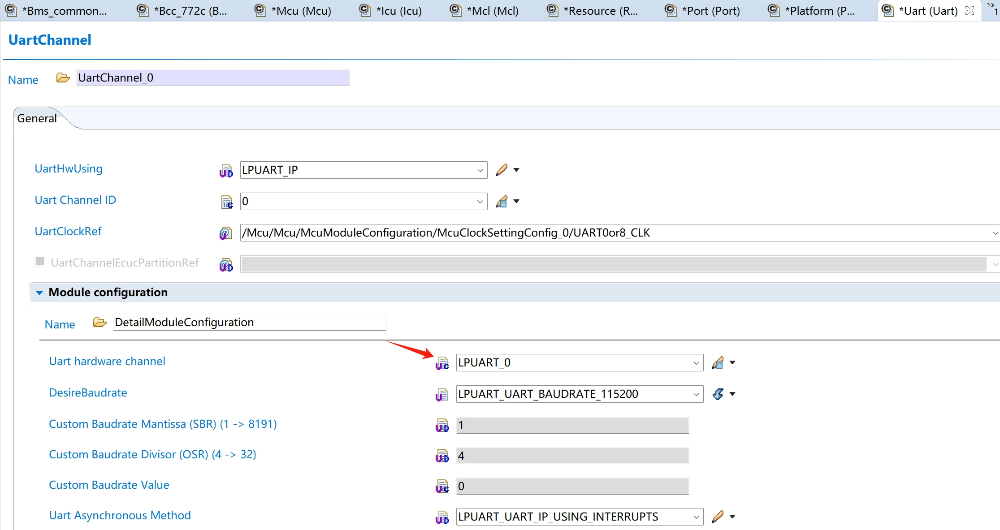1000x530 pixels.
Task: Click the UartChannel_0 name input field
Action: pos(212,78)
